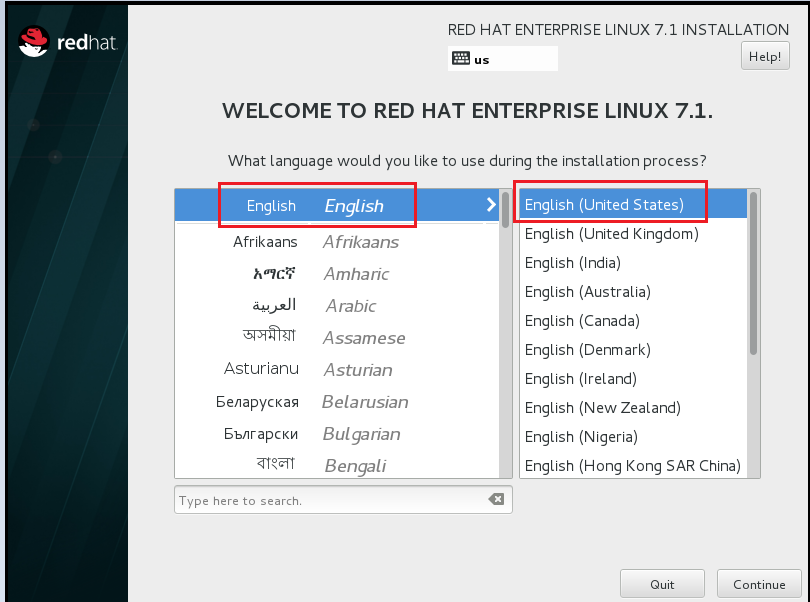Viewport: 810px width, 602px height.
Task: Select Asturian language
Action: pos(337,370)
